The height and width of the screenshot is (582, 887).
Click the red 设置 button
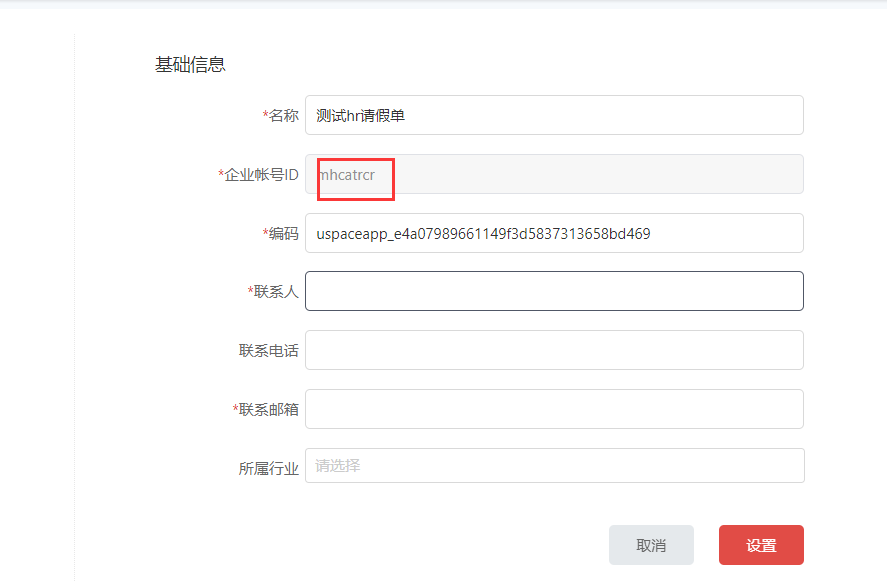(x=761, y=545)
